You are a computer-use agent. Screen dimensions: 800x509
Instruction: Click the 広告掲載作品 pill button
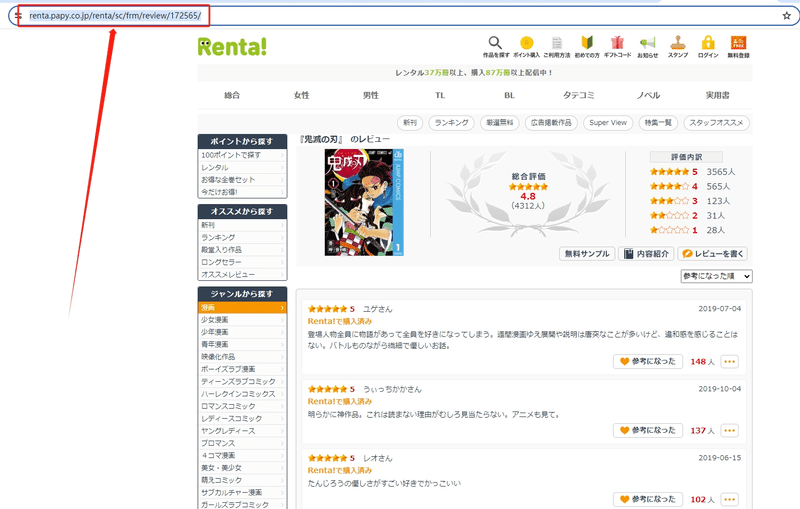click(551, 123)
